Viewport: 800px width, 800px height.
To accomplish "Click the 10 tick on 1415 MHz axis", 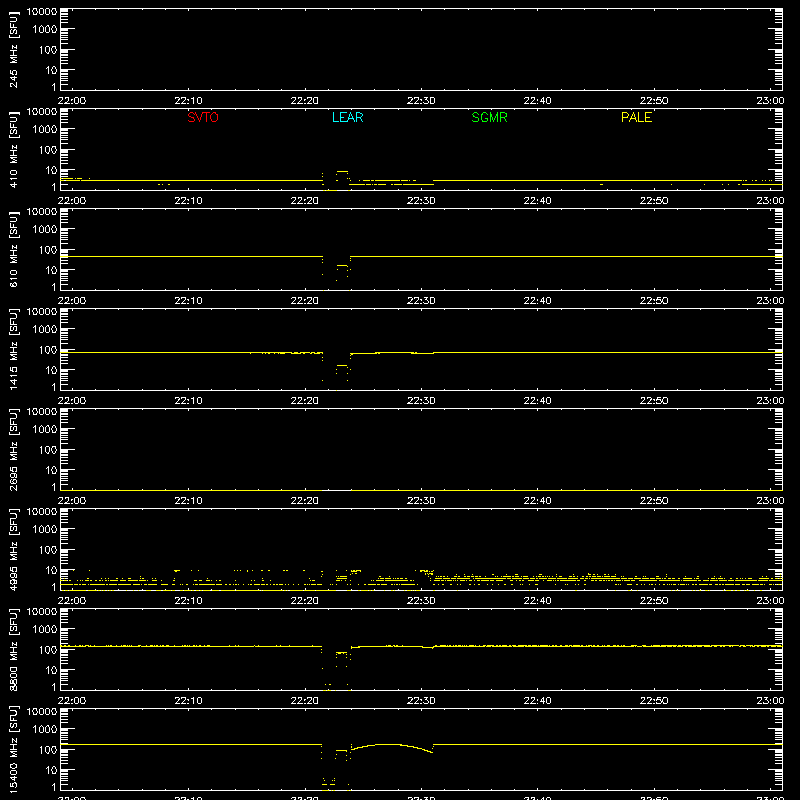I will (51, 370).
